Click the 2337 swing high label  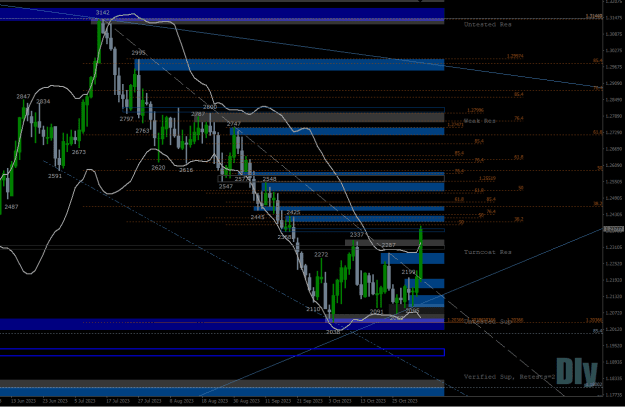tap(357, 234)
